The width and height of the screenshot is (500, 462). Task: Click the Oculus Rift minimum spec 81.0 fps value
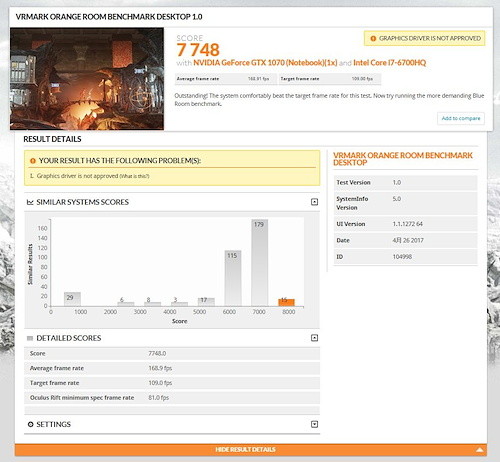tap(159, 398)
